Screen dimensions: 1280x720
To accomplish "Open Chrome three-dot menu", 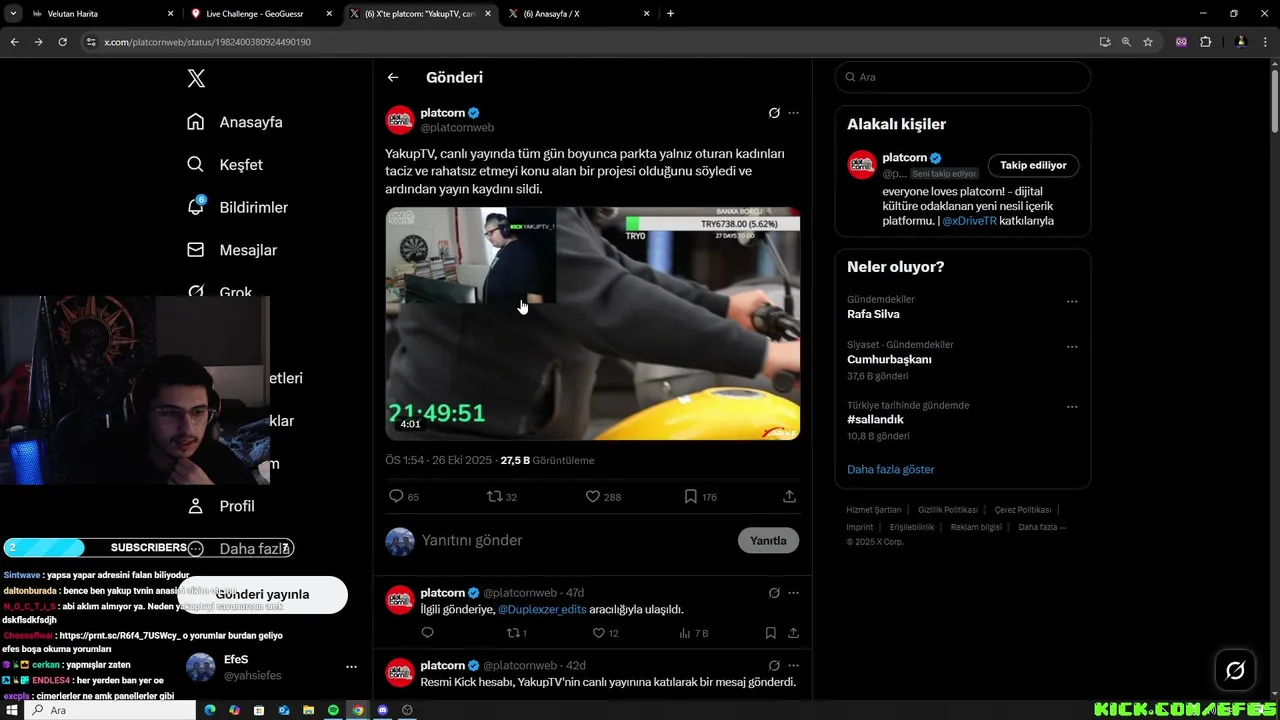I will 1265,42.
